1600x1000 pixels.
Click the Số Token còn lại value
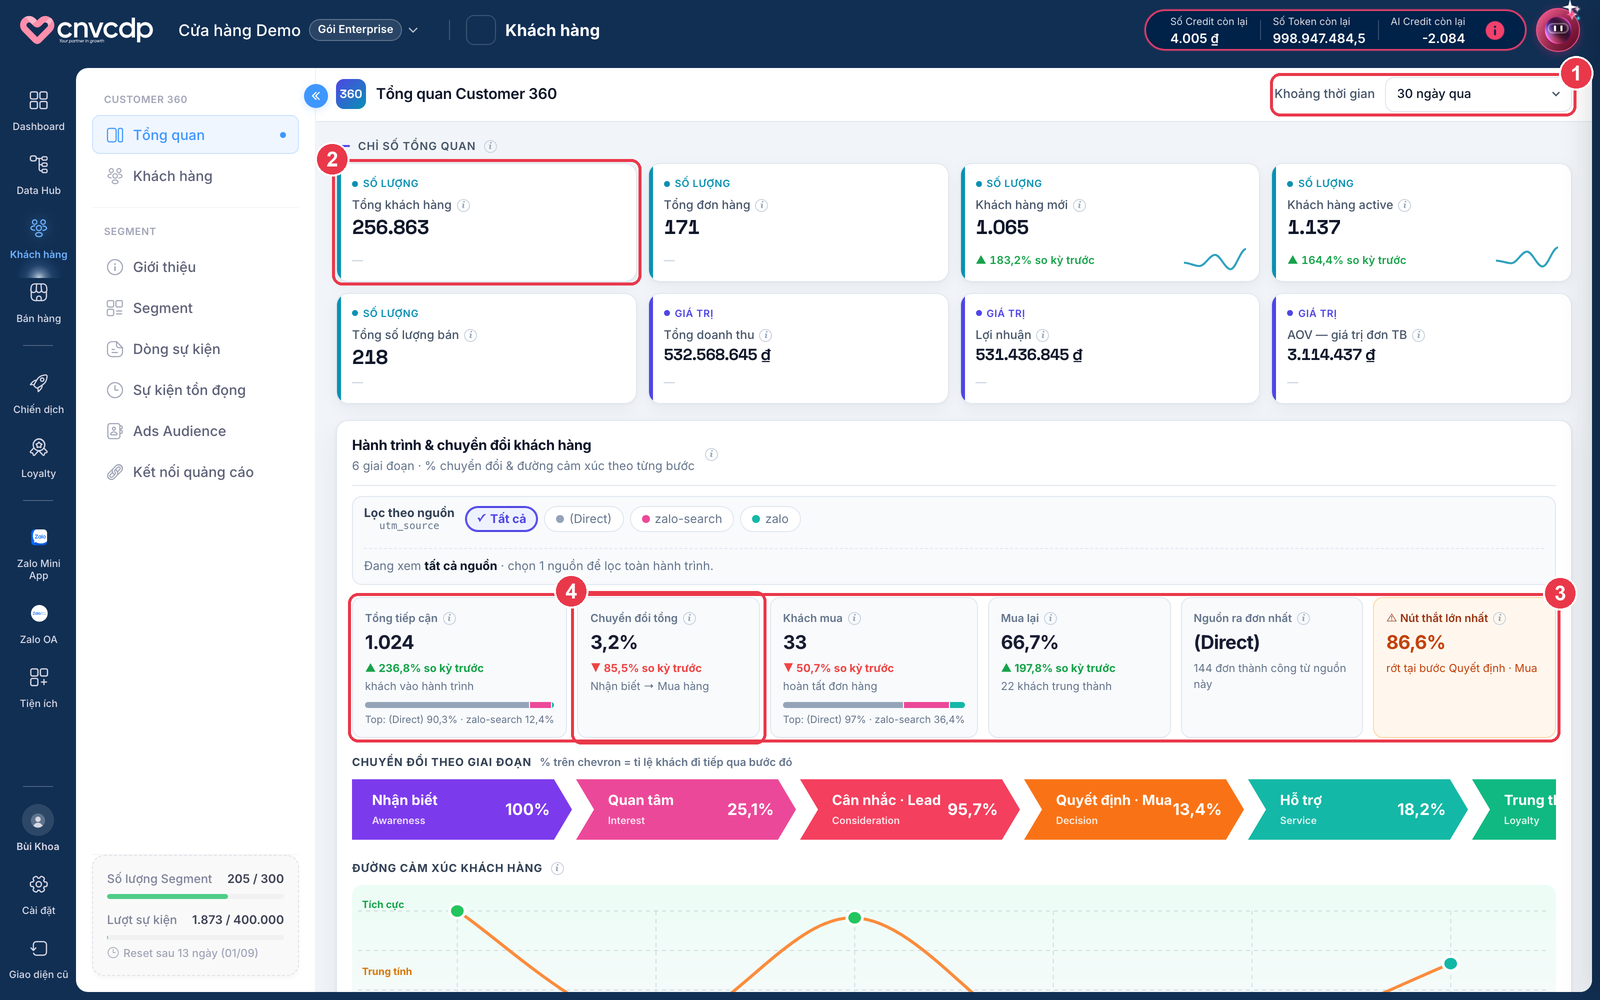pos(1318,38)
